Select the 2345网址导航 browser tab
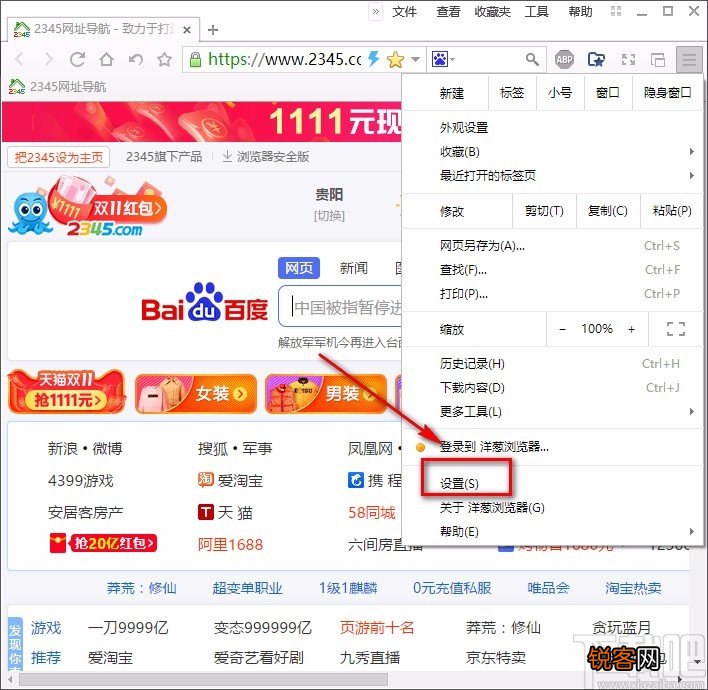Image resolution: width=708 pixels, height=690 pixels. [x=103, y=29]
